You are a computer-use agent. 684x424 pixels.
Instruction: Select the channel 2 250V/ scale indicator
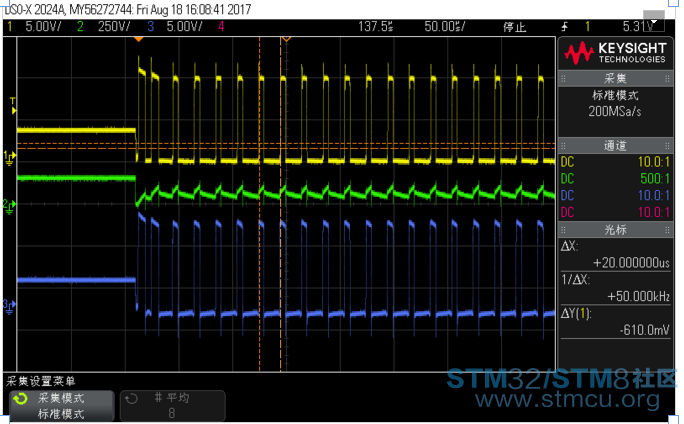[x=104, y=27]
